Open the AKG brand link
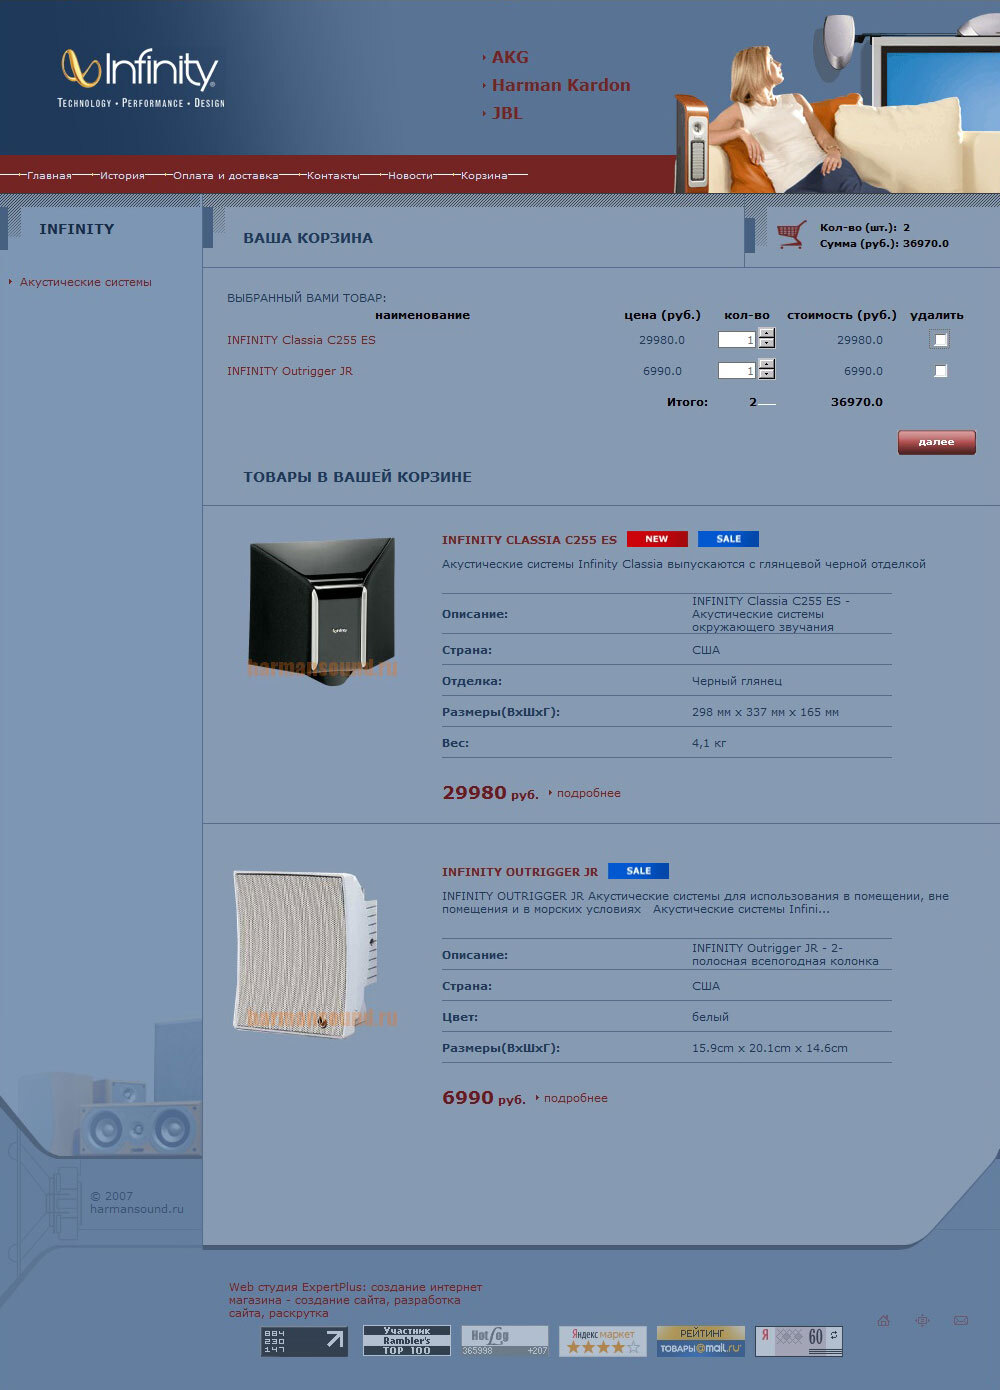 click(510, 58)
